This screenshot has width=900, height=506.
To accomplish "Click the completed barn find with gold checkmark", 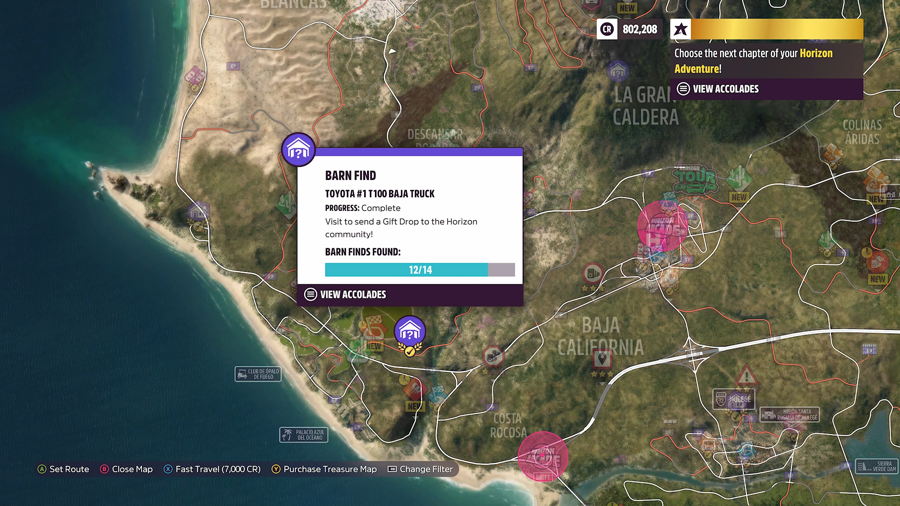I will pyautogui.click(x=409, y=334).
